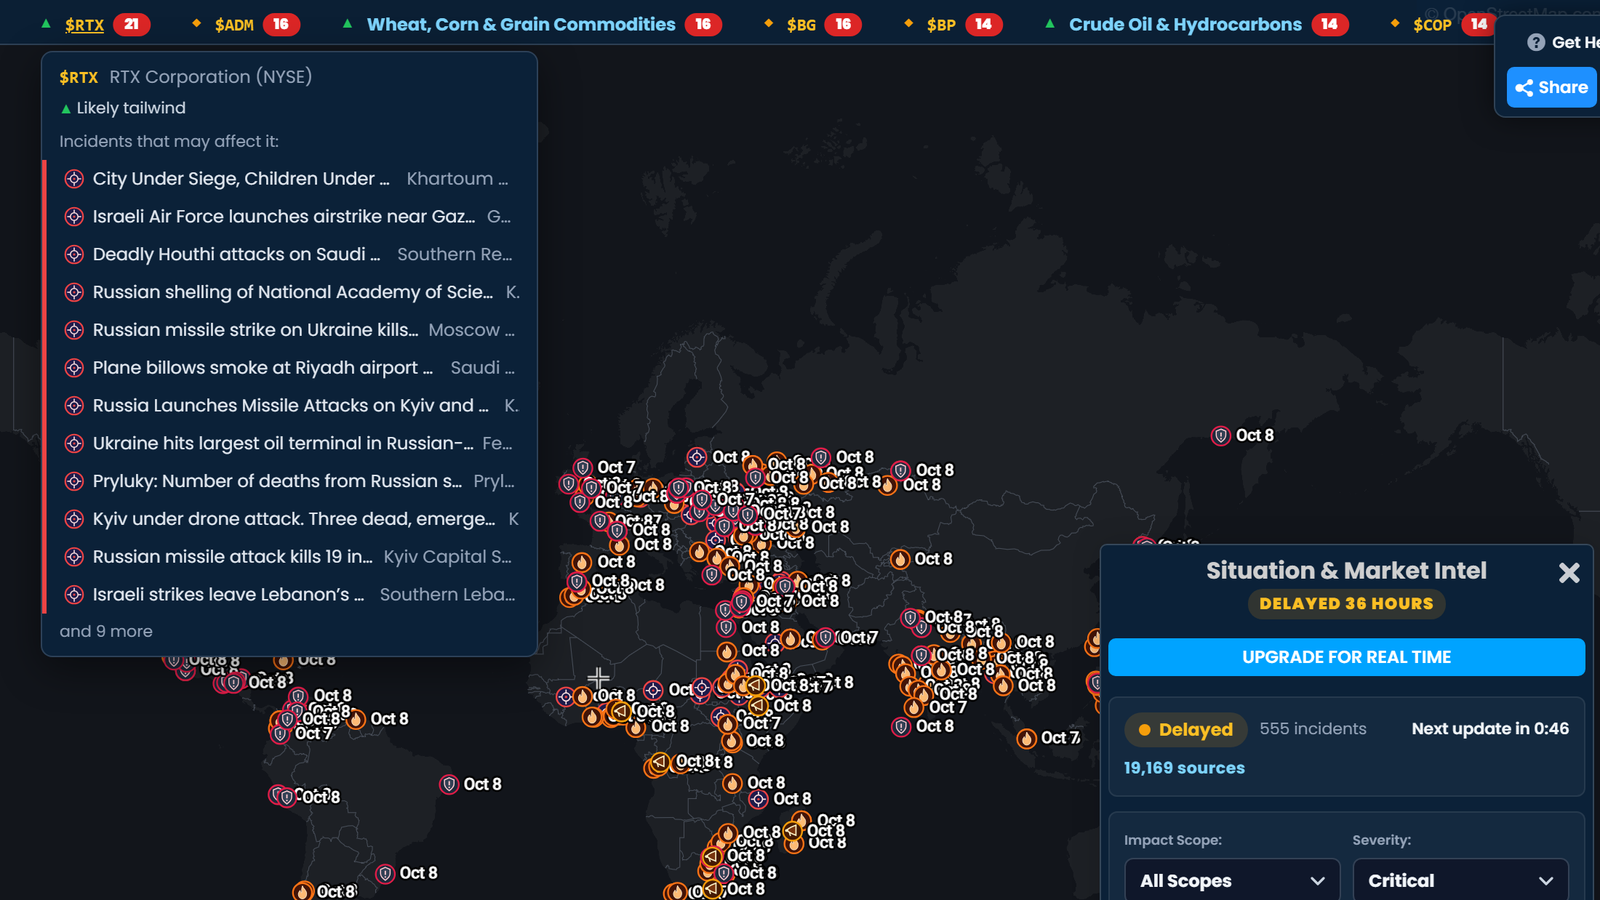Click the Spain Oct 8 fire marker
The height and width of the screenshot is (900, 1600).
(x=582, y=562)
